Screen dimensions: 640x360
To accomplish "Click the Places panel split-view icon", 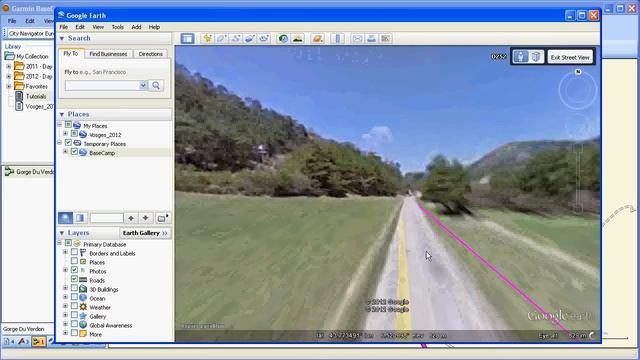I will [x=80, y=218].
